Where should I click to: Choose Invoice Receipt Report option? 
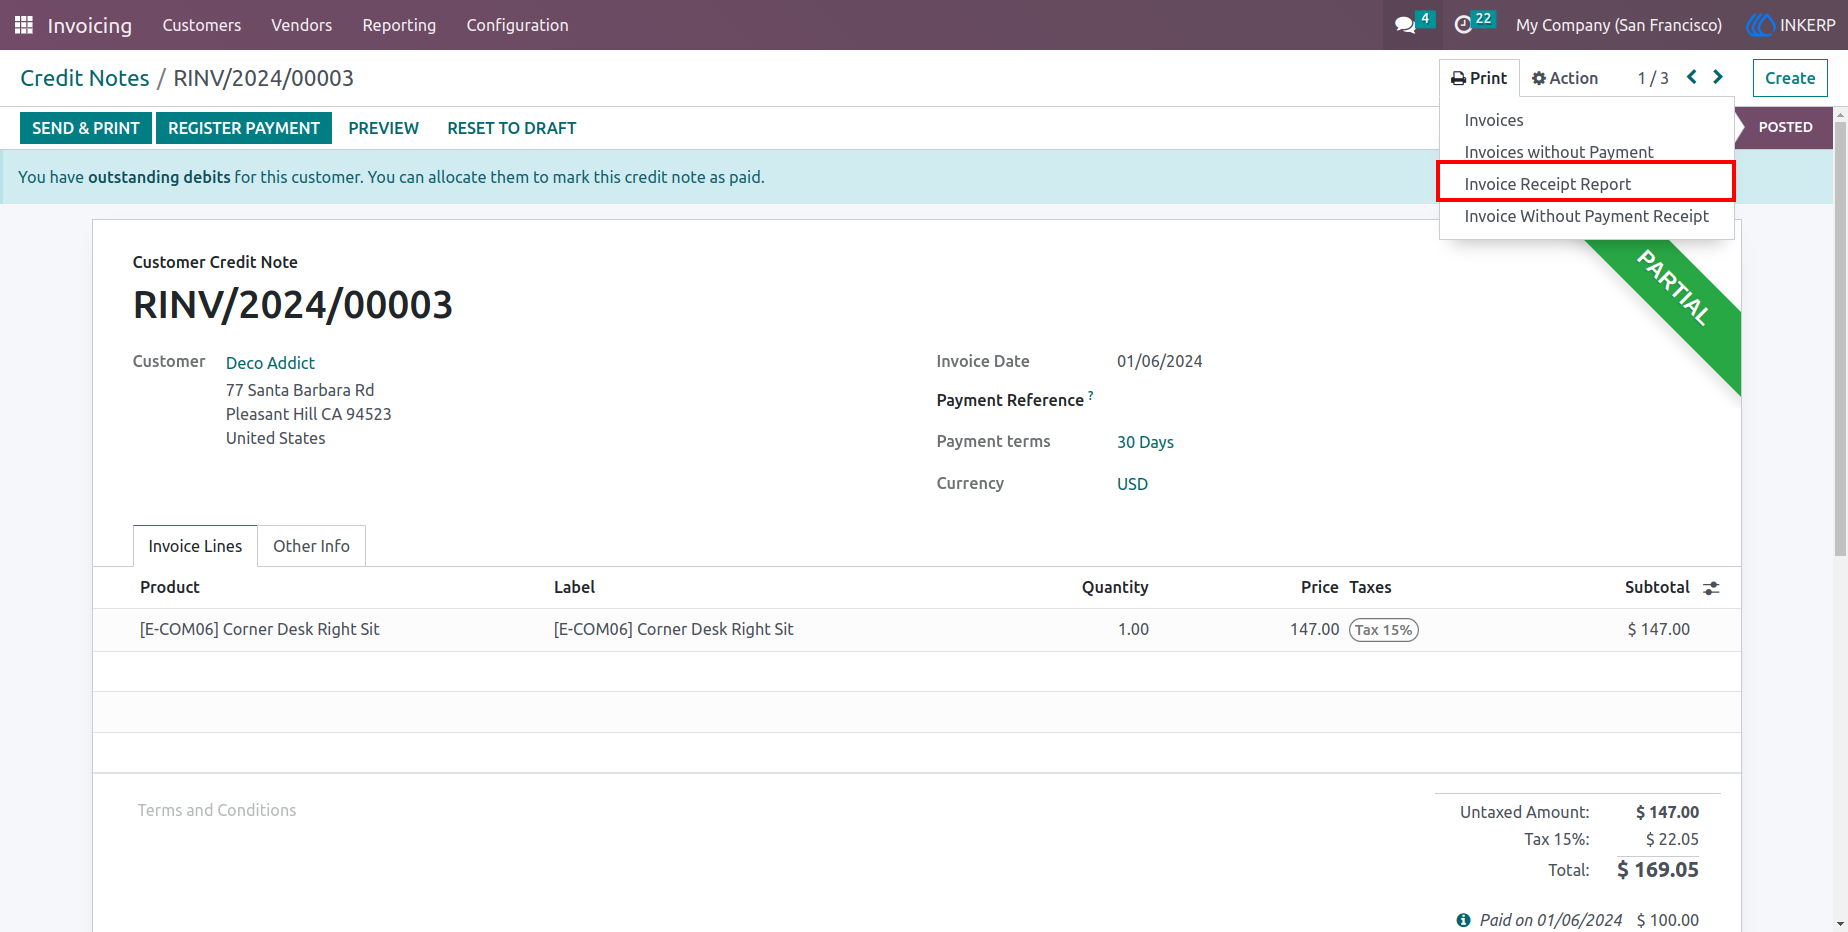tap(1587, 184)
